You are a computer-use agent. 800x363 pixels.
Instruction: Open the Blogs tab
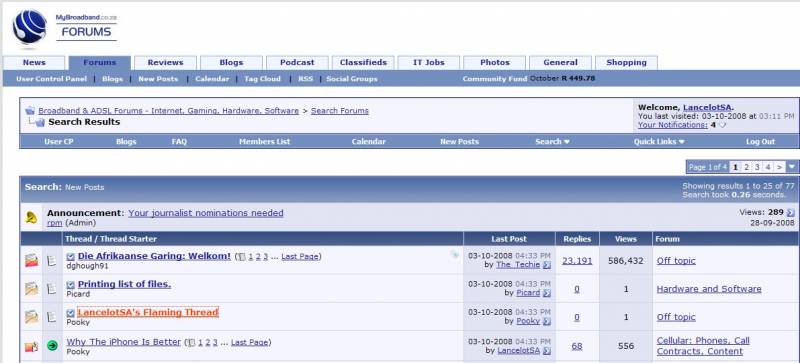tap(231, 62)
